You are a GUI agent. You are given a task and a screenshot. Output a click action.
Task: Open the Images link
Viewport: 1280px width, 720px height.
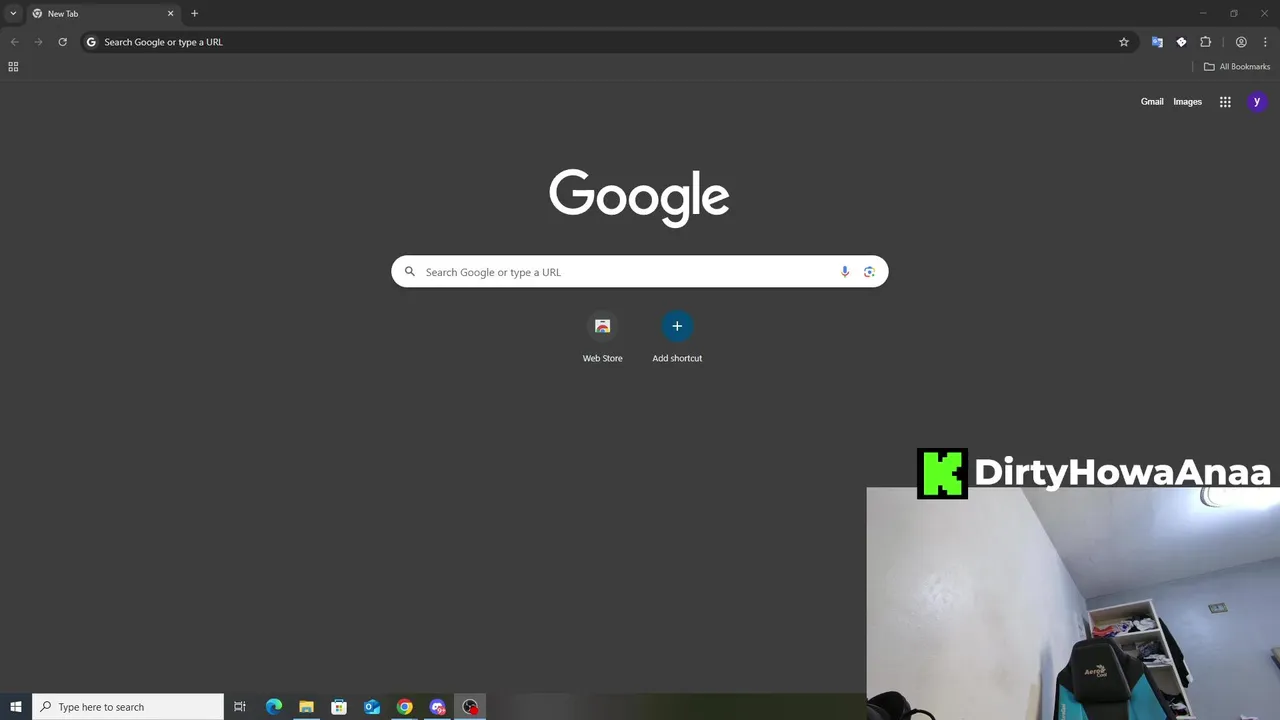tap(1187, 101)
